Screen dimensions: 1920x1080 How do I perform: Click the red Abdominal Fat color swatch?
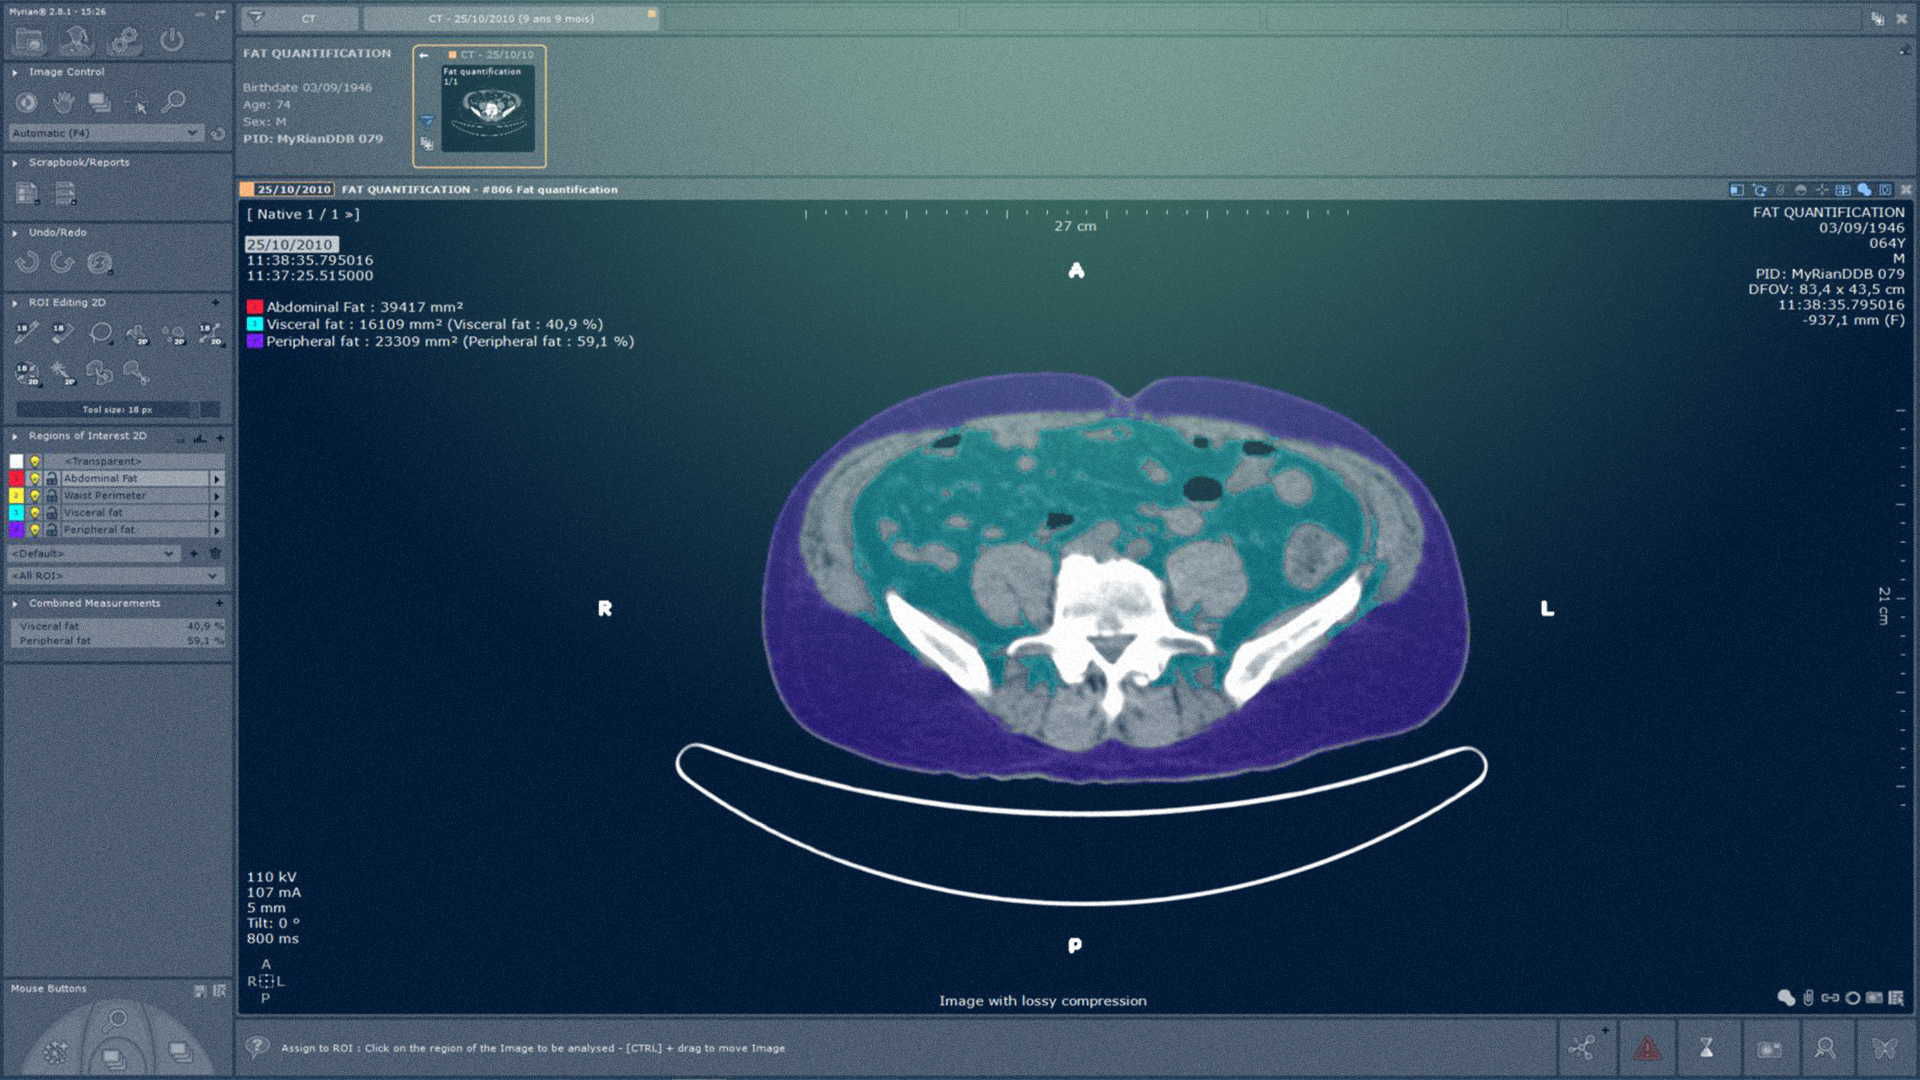16,478
